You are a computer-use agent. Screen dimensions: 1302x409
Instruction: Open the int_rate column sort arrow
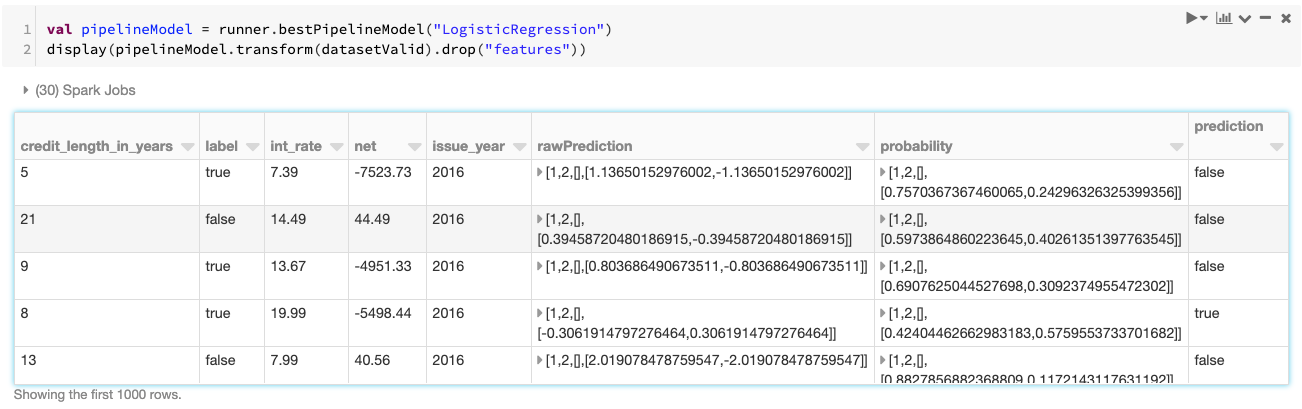click(336, 147)
